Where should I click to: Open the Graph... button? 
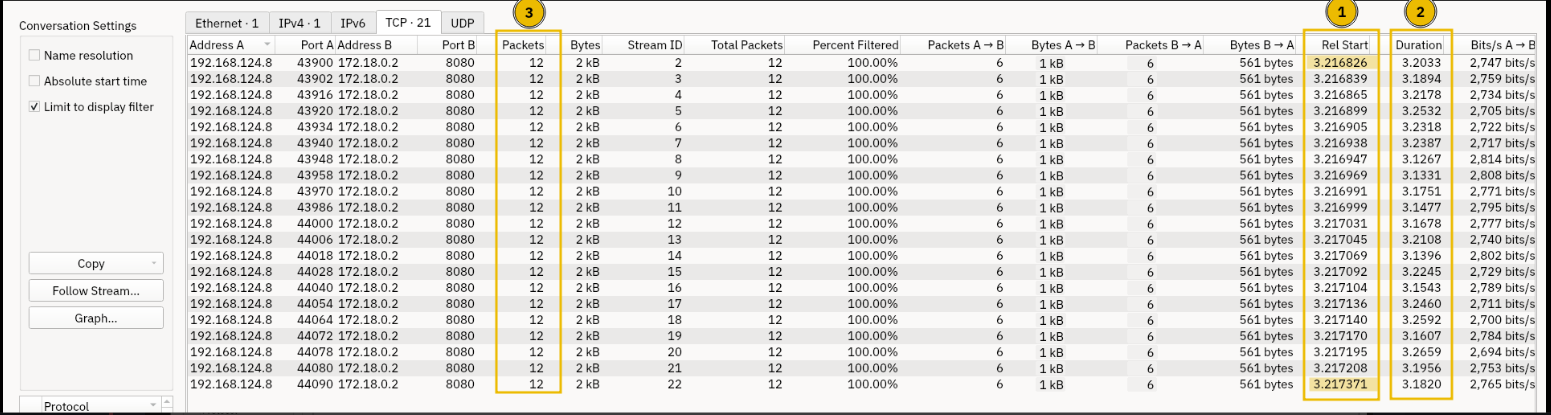click(96, 318)
